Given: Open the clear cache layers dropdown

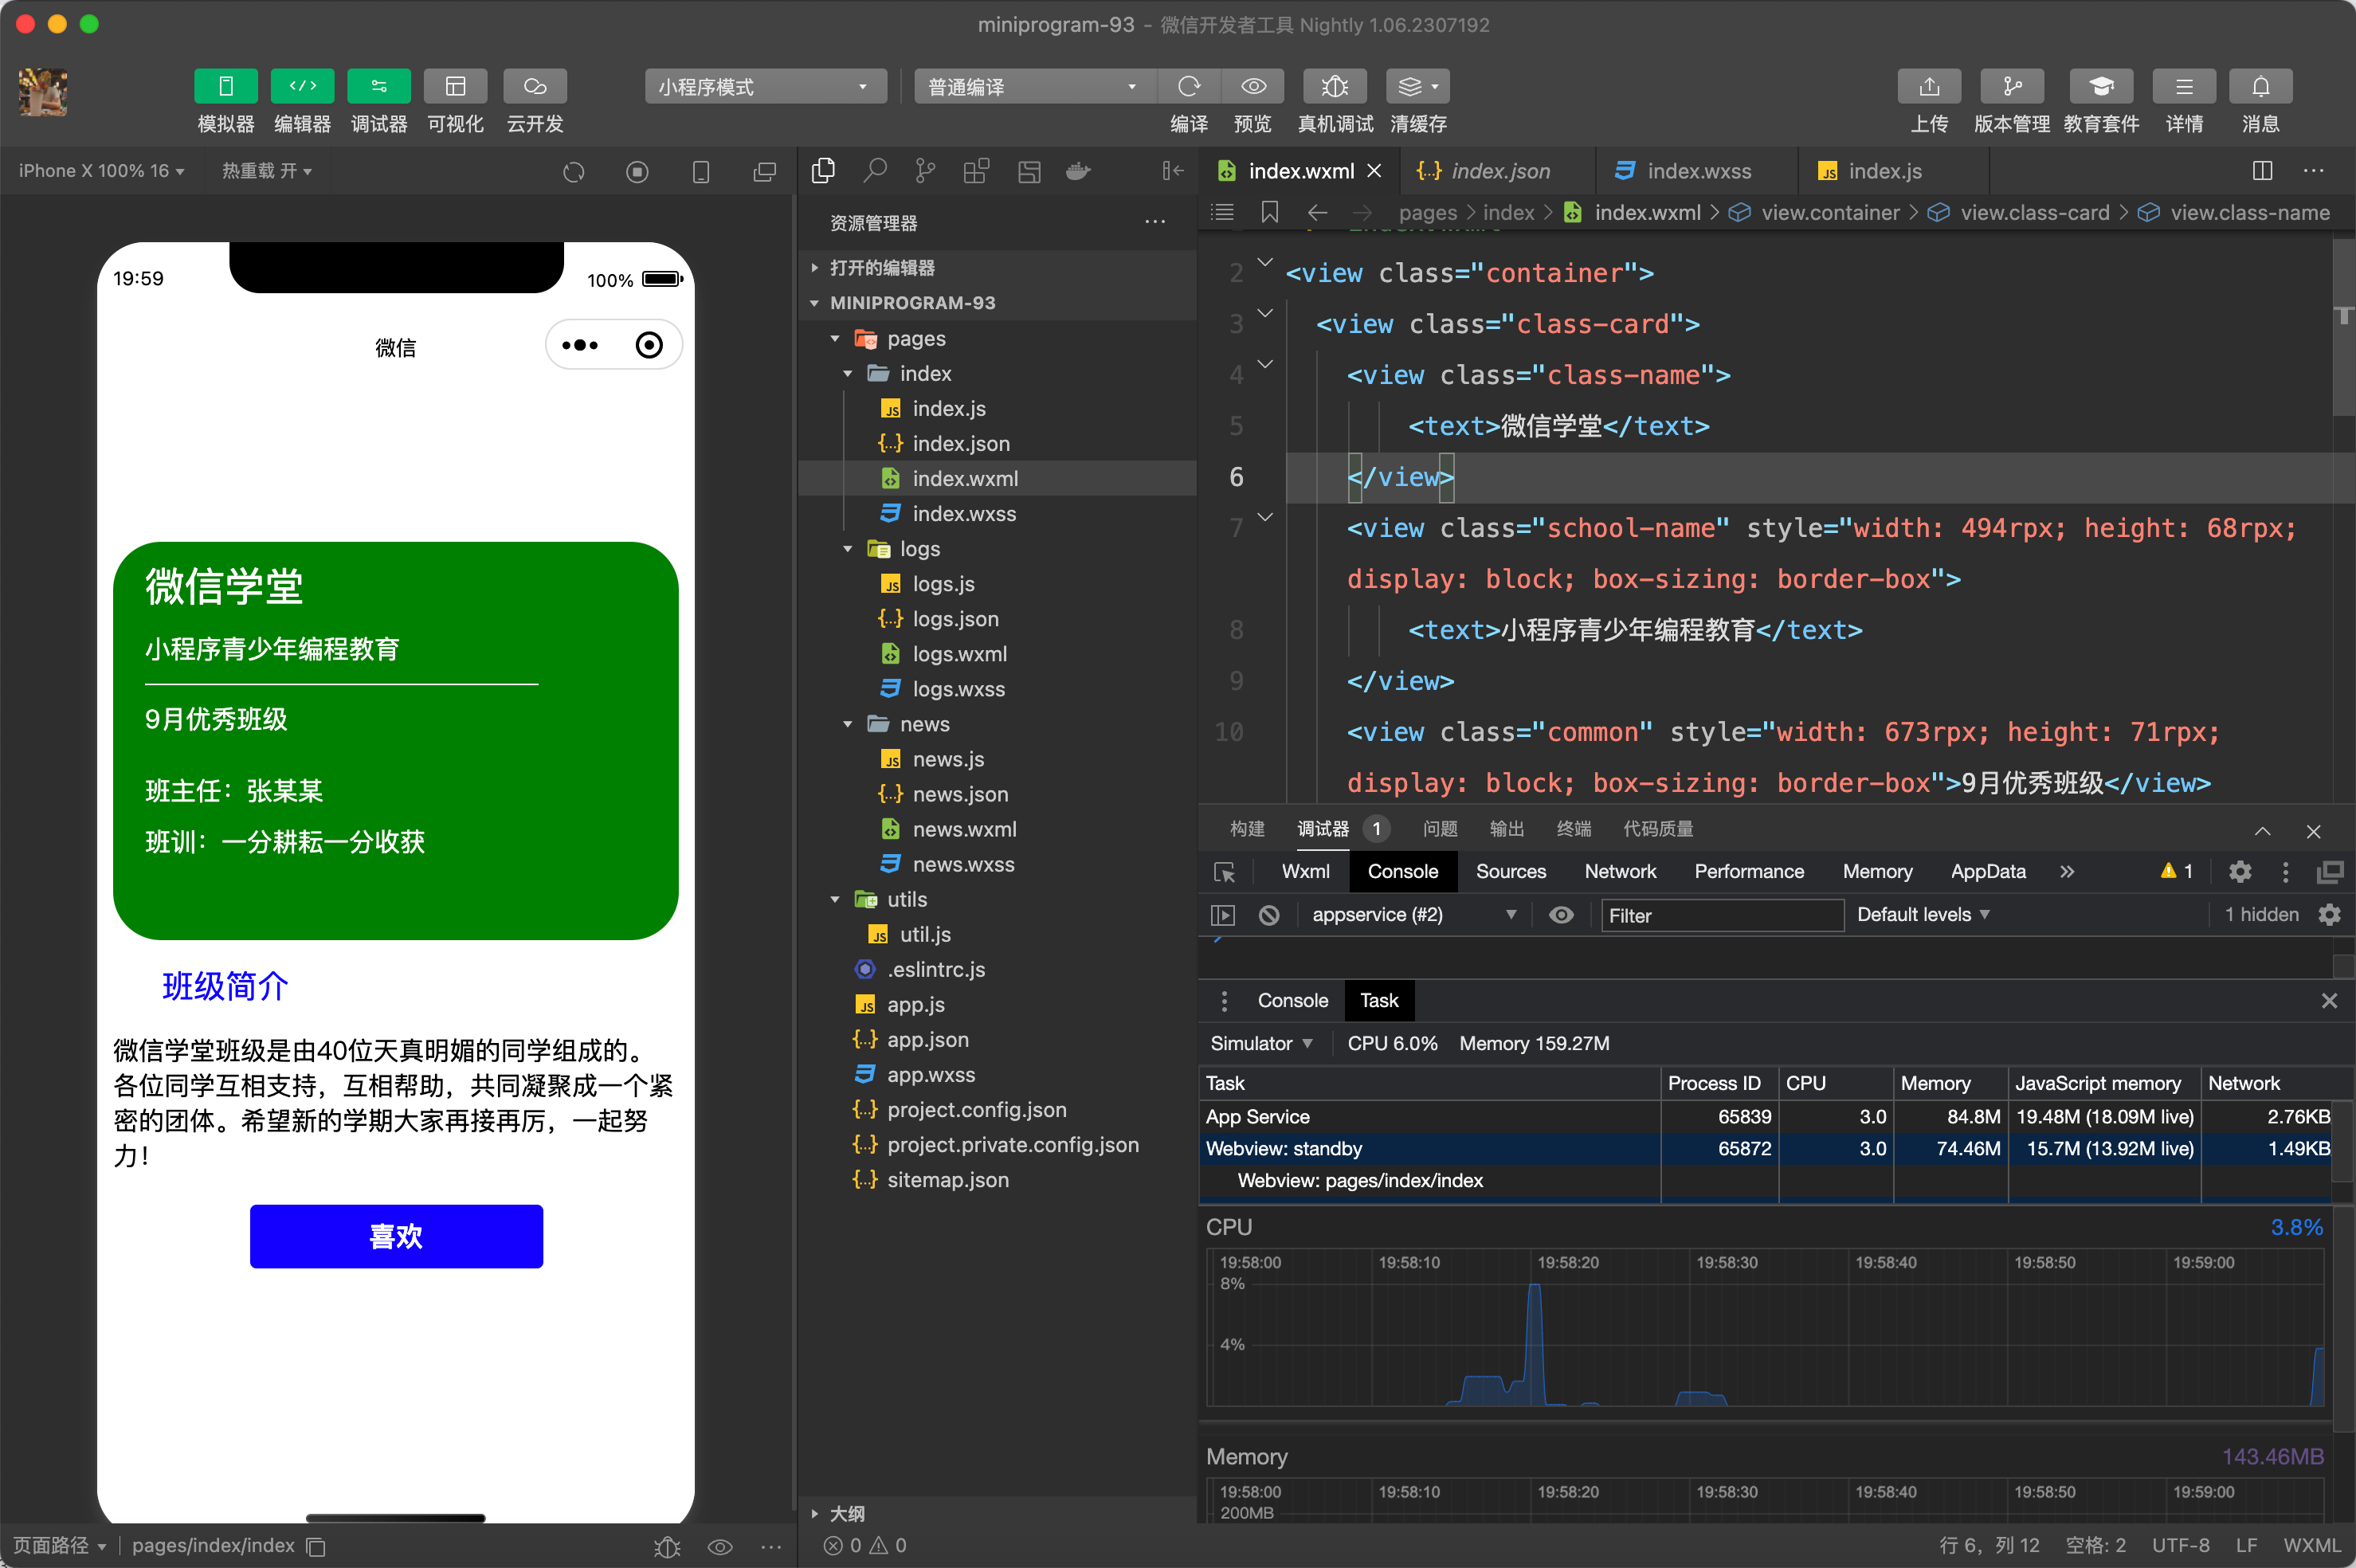Looking at the screenshot, I should (x=1418, y=87).
